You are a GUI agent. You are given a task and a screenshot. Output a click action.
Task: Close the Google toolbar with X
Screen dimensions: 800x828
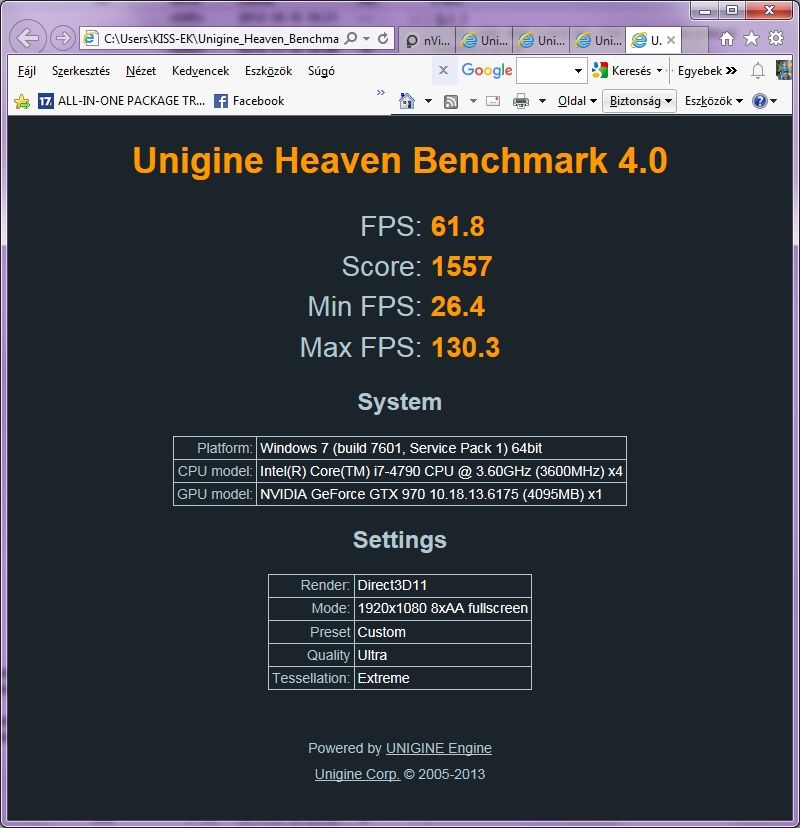444,70
